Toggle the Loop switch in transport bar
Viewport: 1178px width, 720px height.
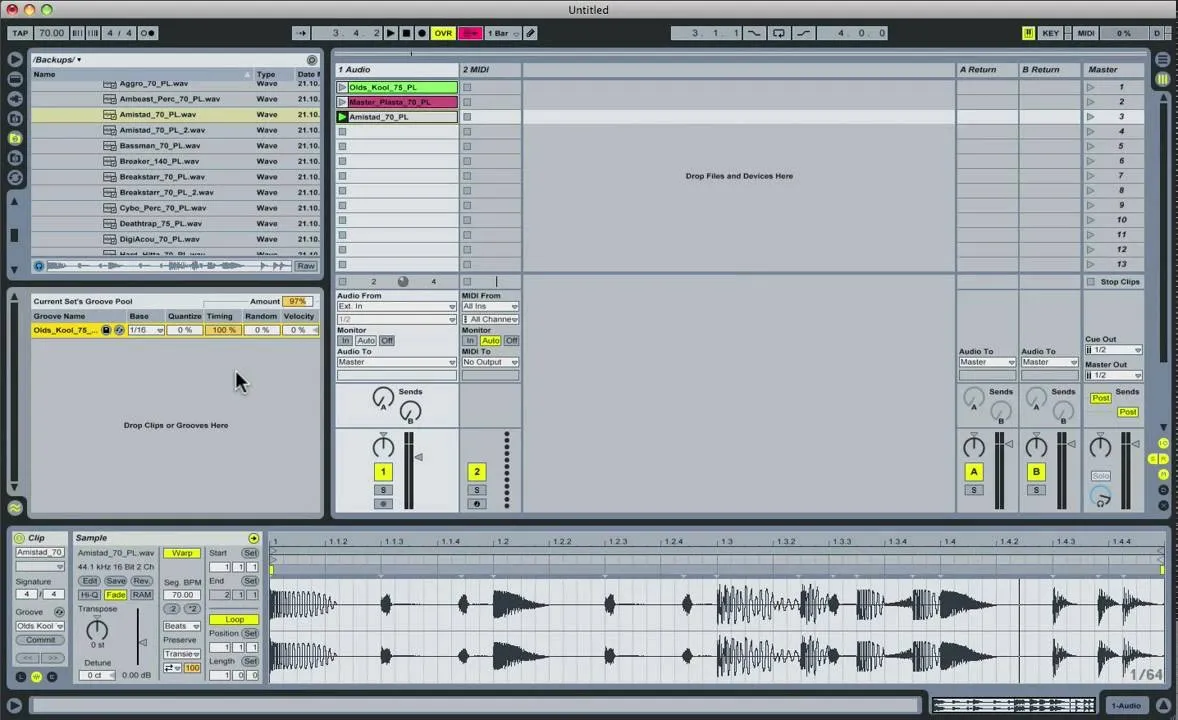click(779, 33)
